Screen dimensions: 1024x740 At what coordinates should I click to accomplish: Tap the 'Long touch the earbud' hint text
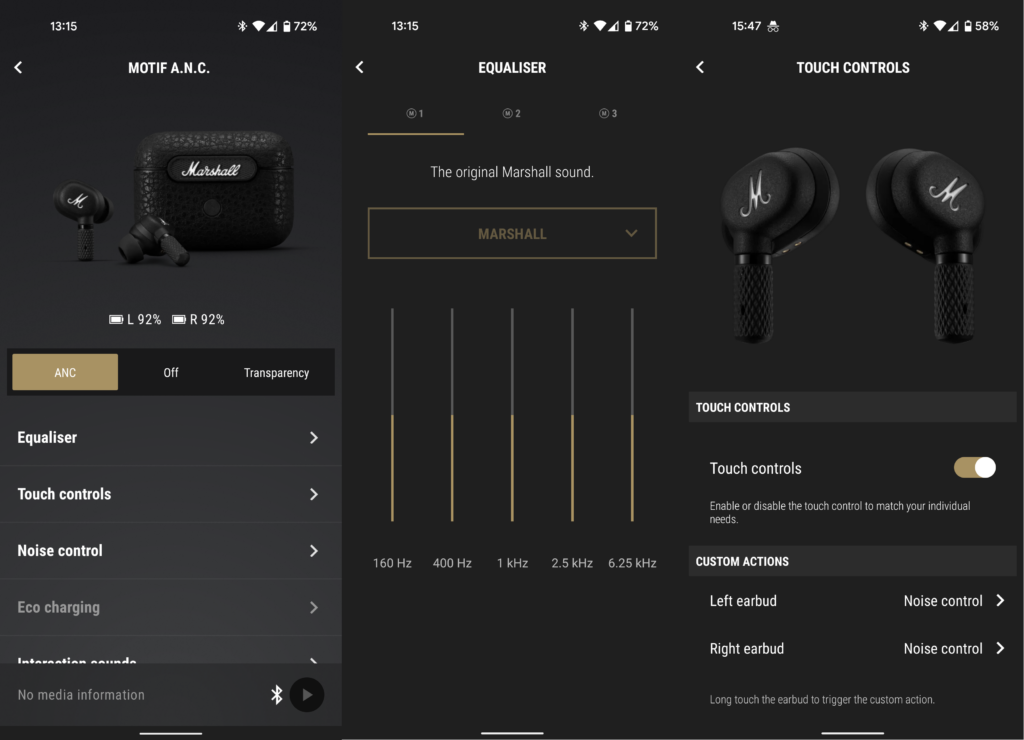822,700
